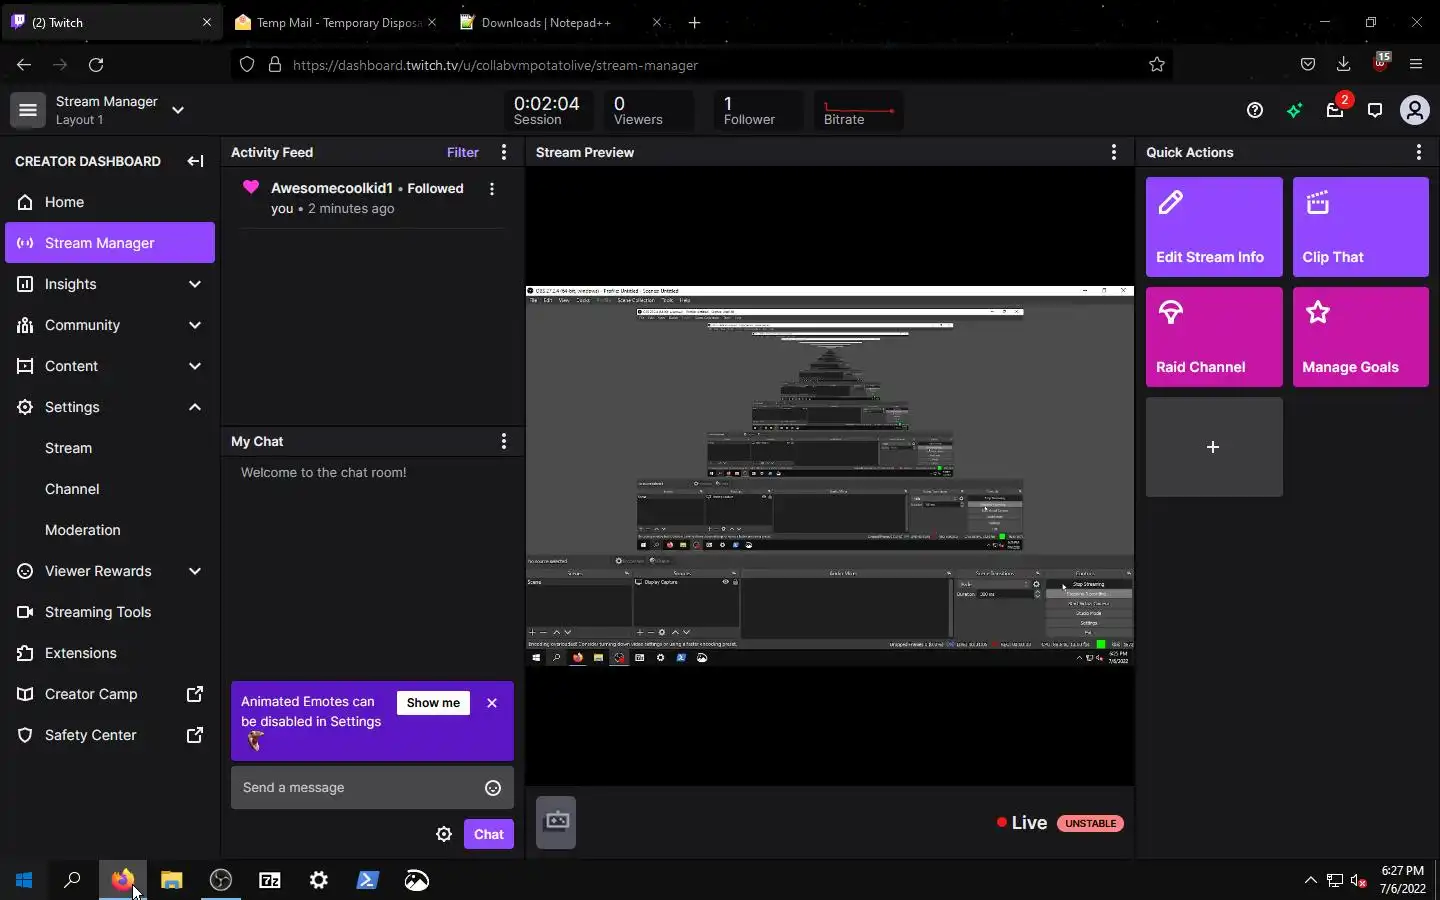Viewport: 1440px width, 900px height.
Task: Open Safety Center external link
Action: click(110, 735)
